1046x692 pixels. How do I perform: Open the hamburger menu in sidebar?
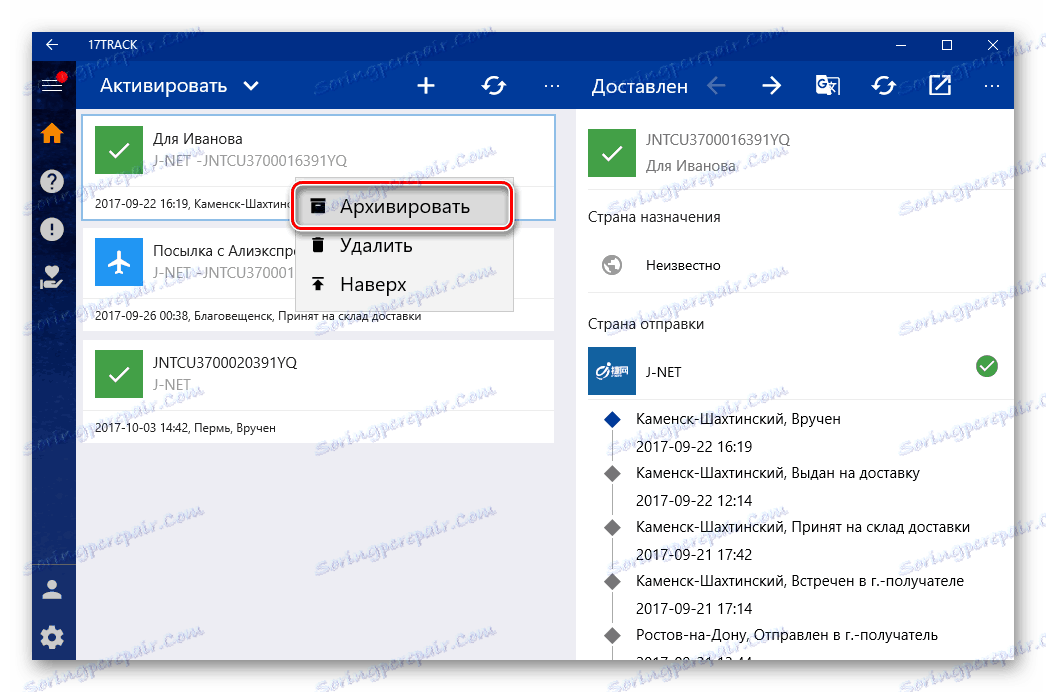[52, 85]
